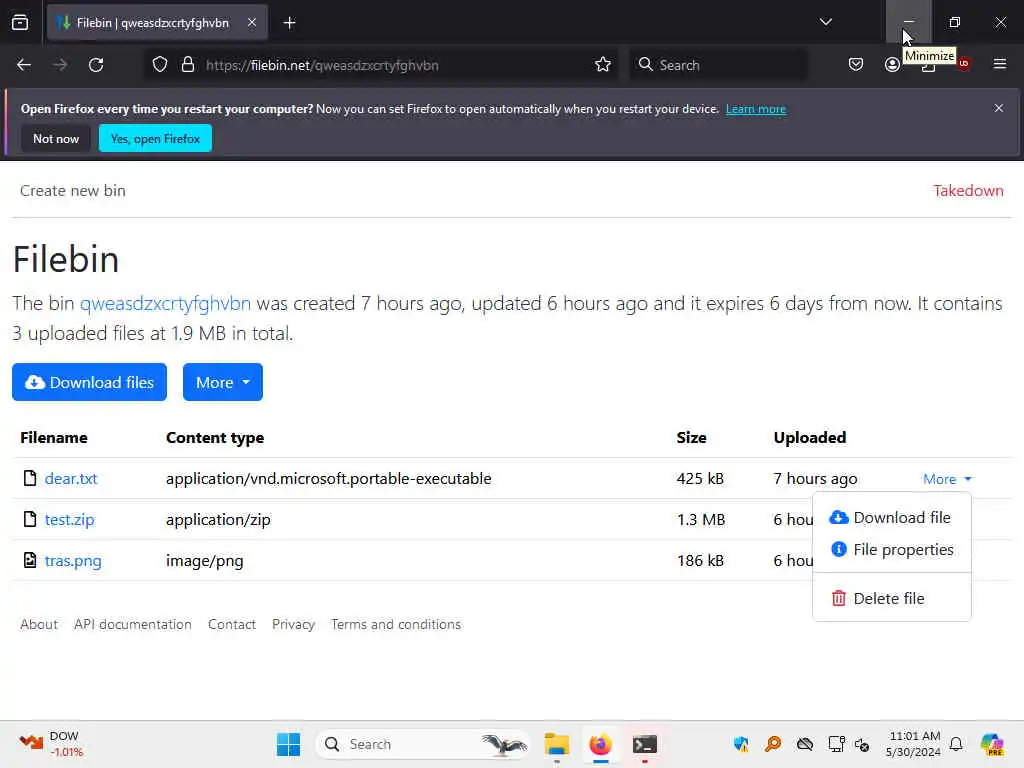Viewport: 1024px width, 768px height.
Task: Open the network display tray icon
Action: tap(837, 744)
